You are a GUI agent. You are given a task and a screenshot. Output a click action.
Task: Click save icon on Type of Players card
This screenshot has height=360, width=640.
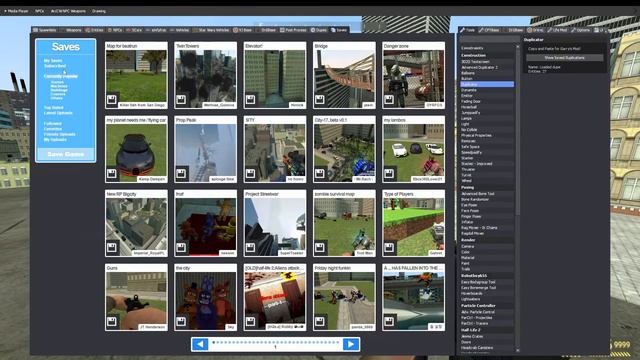coord(389,247)
